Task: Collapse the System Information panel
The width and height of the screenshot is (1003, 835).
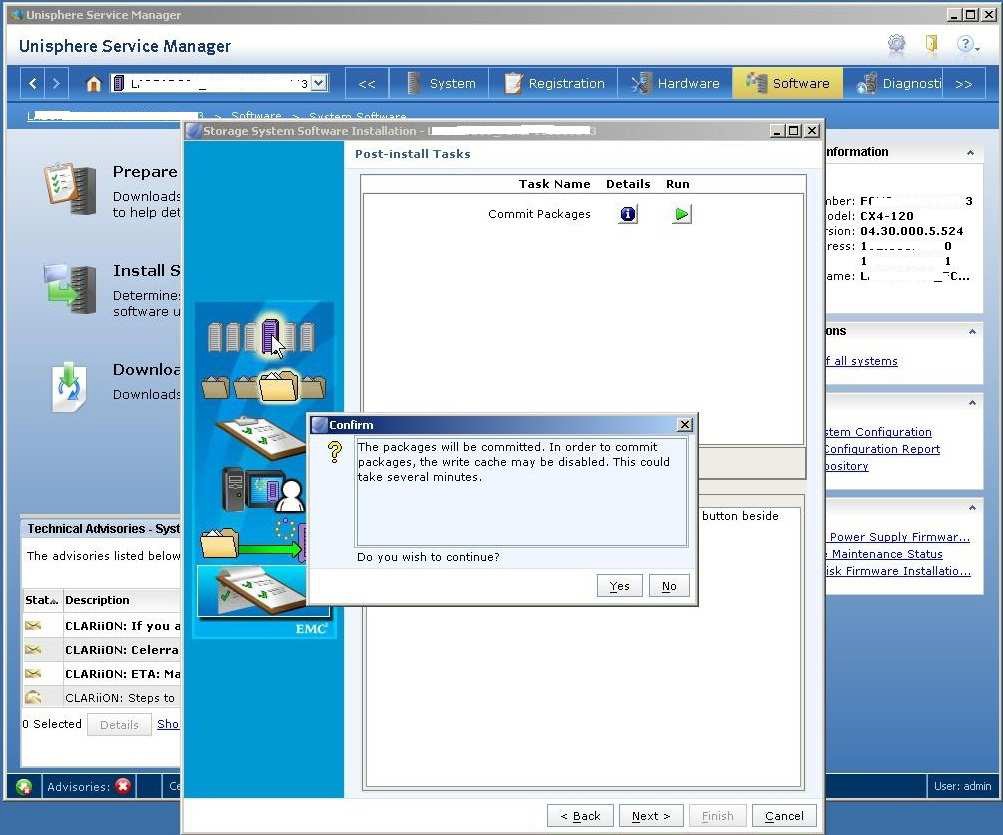Action: click(970, 152)
